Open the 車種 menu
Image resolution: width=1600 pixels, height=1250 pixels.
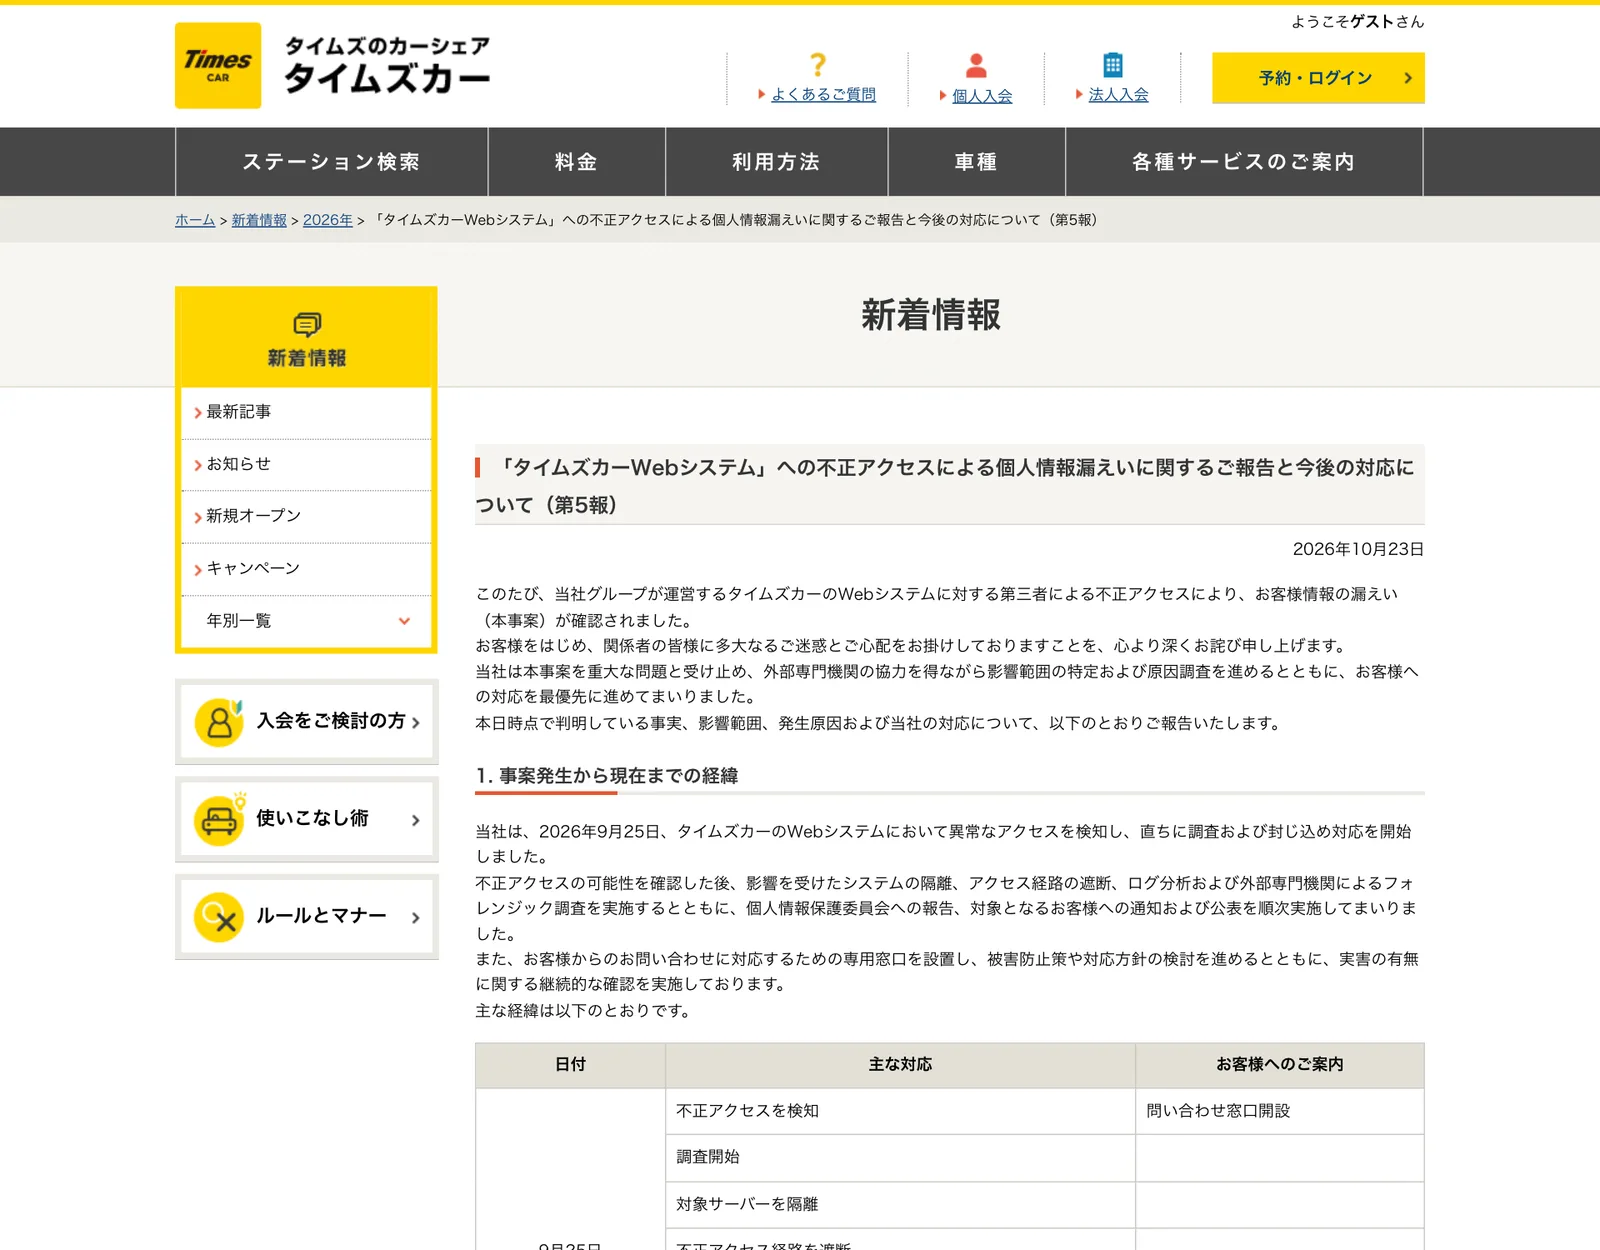click(977, 162)
